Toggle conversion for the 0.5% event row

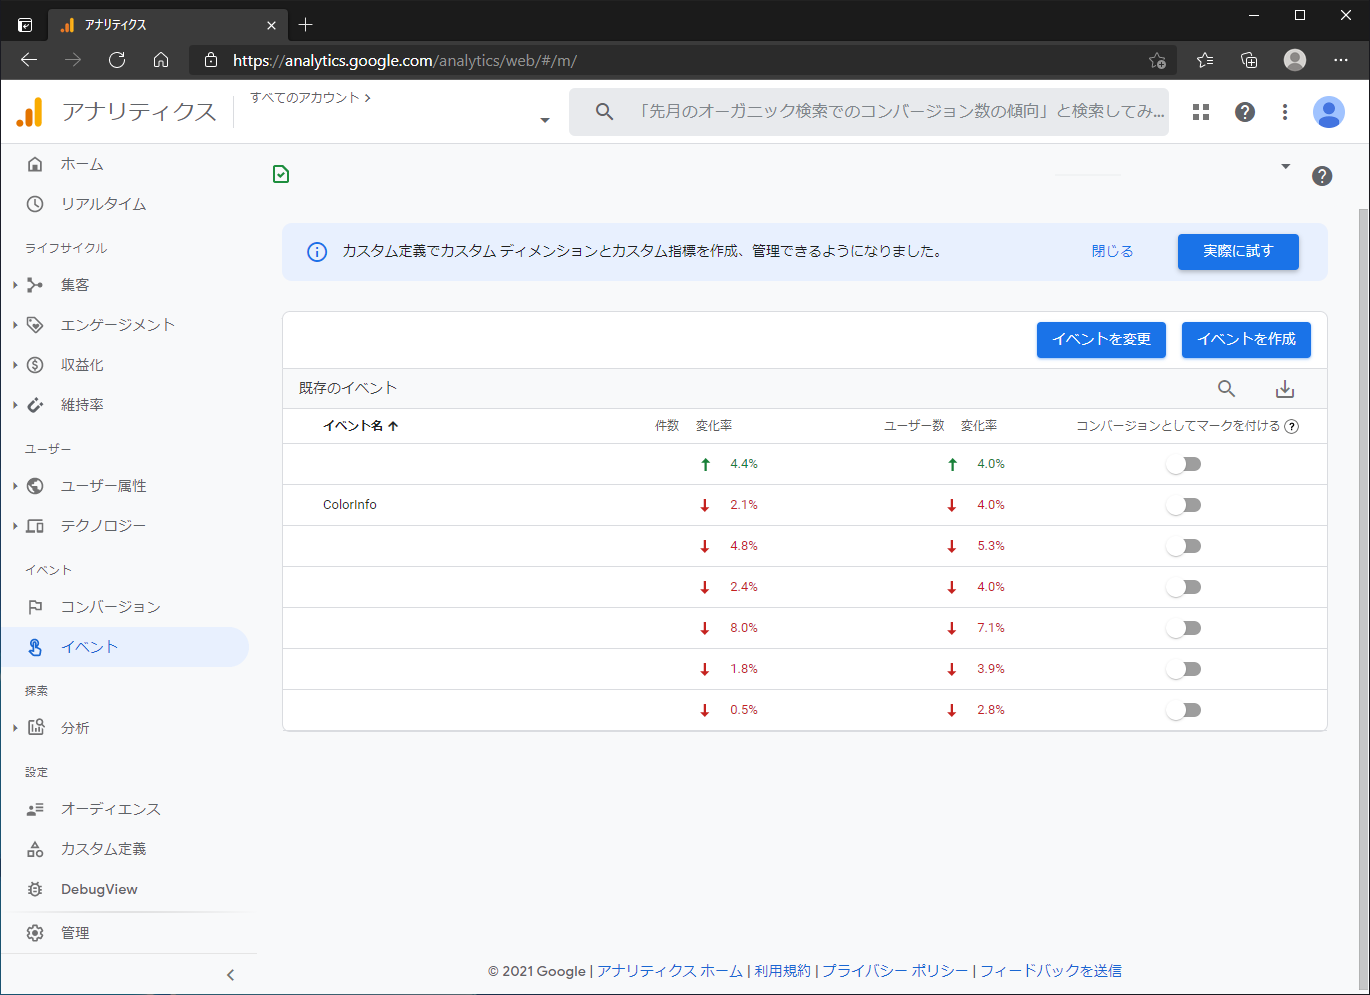click(x=1184, y=710)
